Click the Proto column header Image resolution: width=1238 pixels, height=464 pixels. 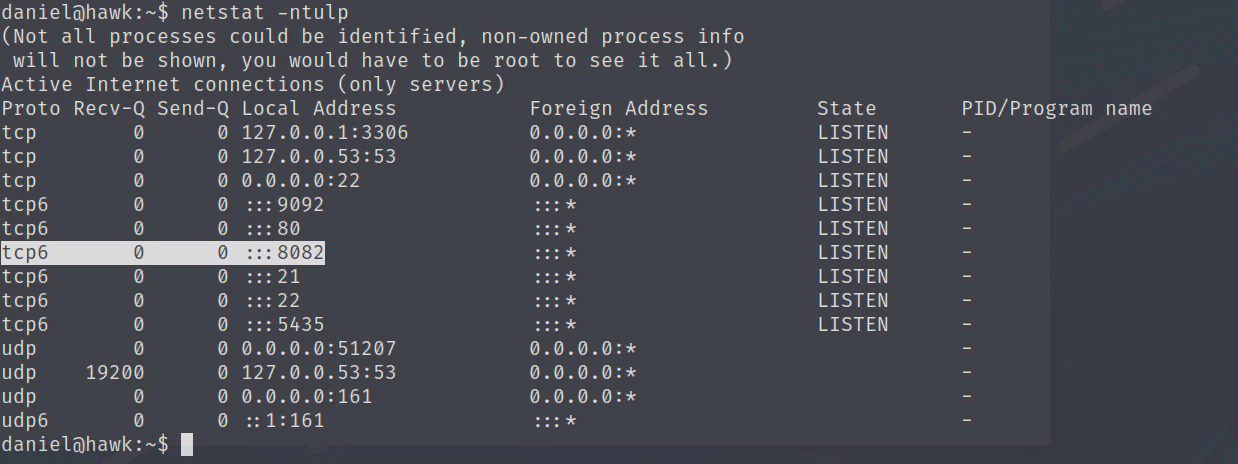30,109
